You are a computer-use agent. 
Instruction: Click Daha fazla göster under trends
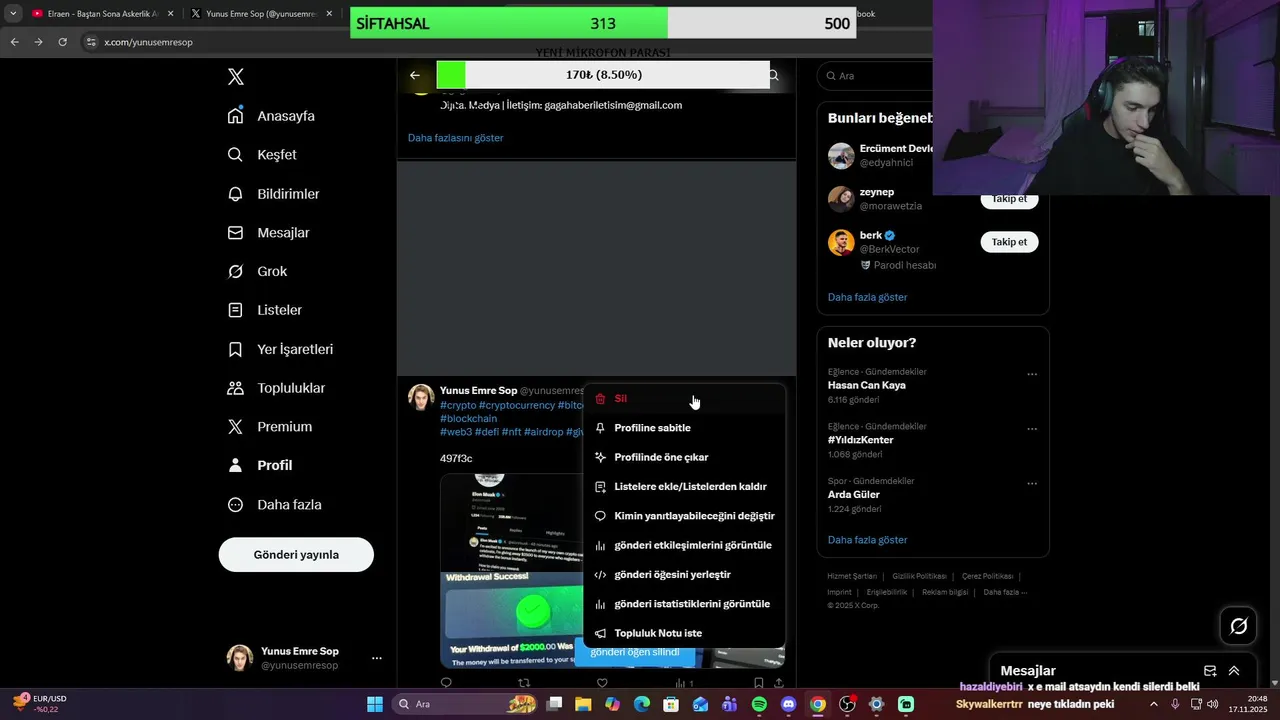pyautogui.click(x=867, y=540)
